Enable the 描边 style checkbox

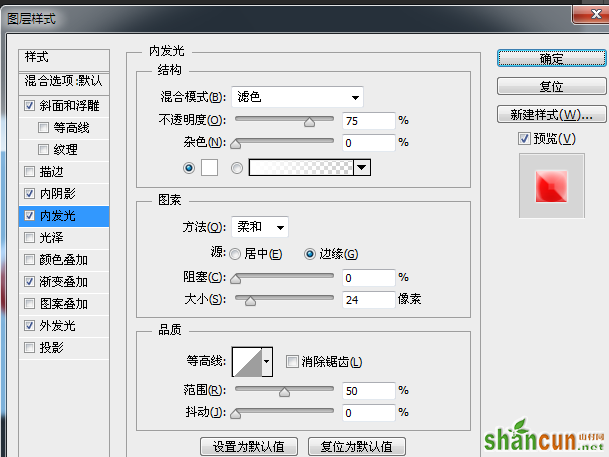tap(29, 171)
